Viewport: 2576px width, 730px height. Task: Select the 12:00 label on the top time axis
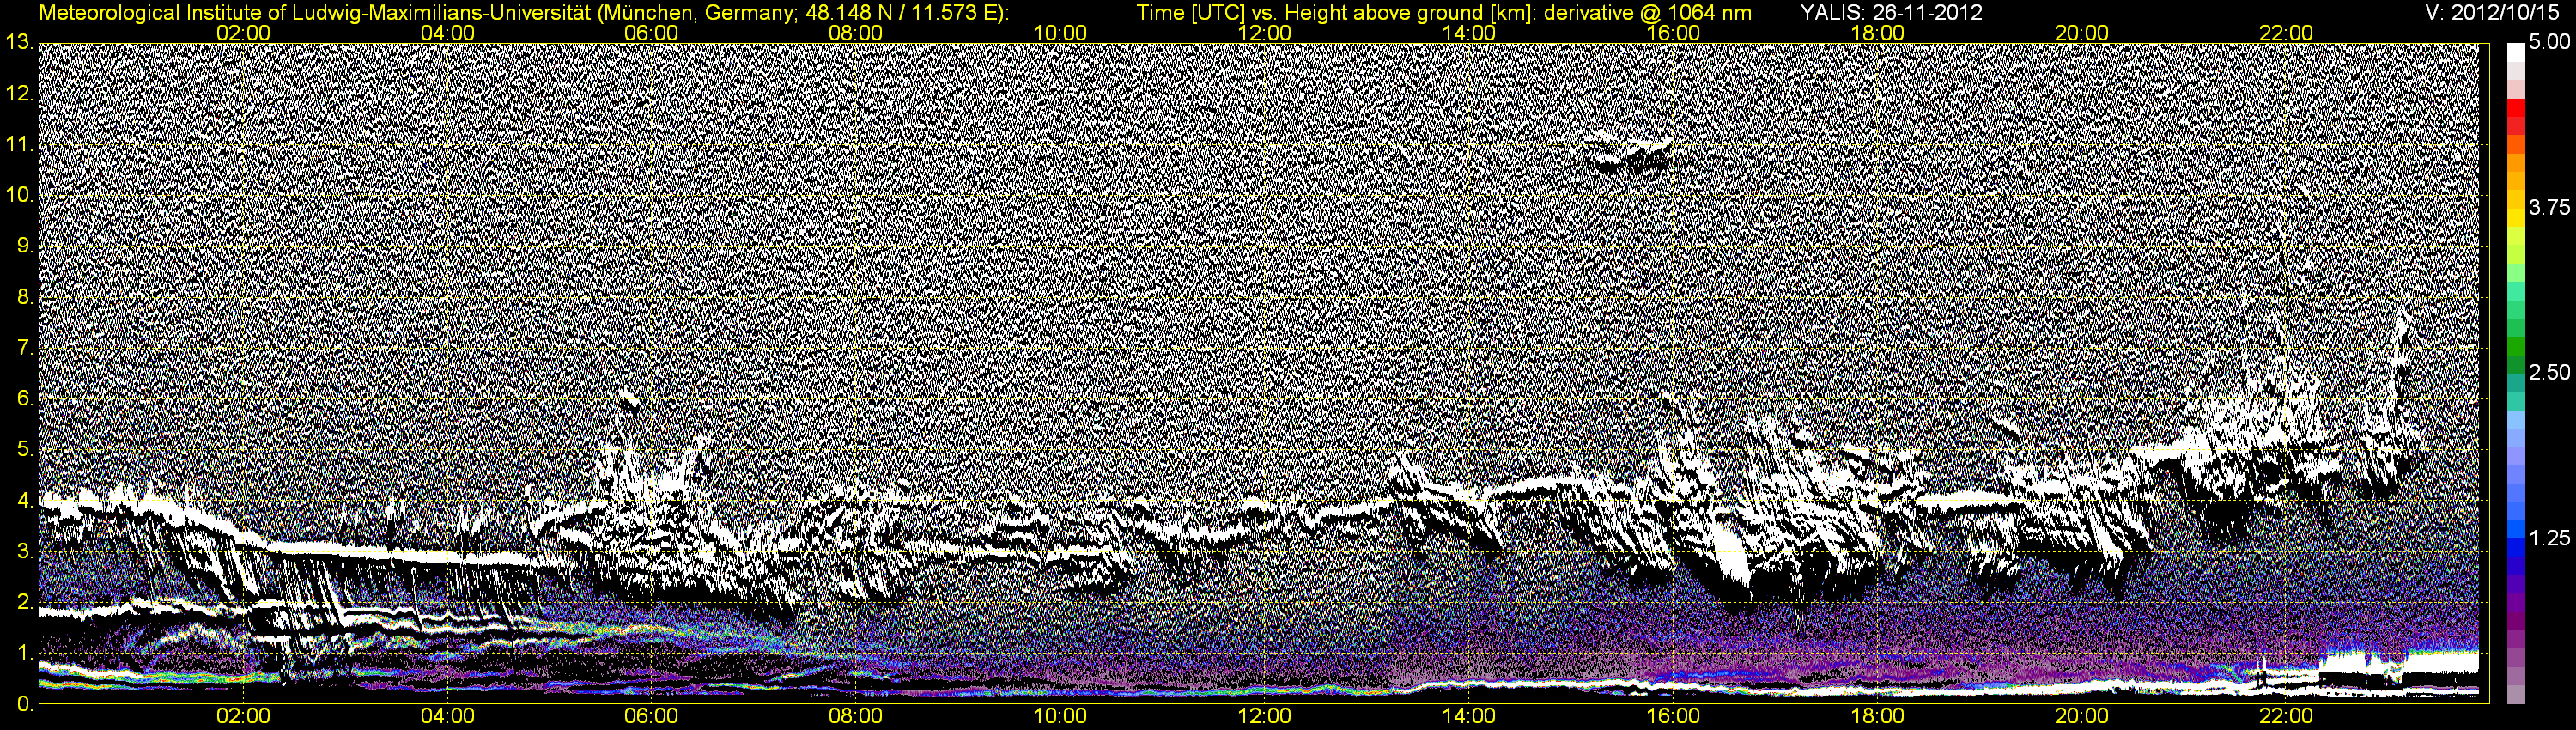pyautogui.click(x=1264, y=33)
